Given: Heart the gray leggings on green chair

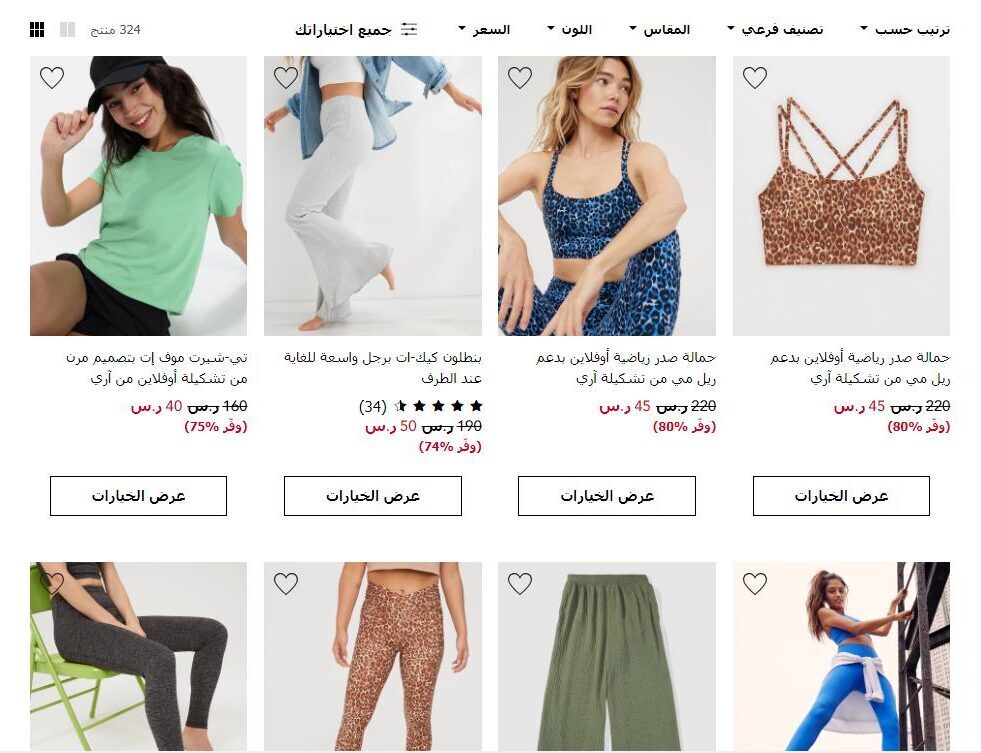Looking at the screenshot, I should [x=52, y=584].
